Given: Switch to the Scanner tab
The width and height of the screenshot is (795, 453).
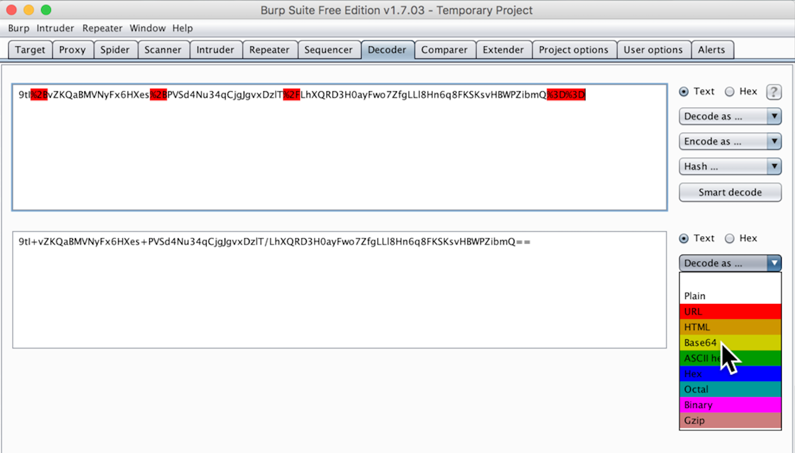Looking at the screenshot, I should pyautogui.click(x=163, y=50).
